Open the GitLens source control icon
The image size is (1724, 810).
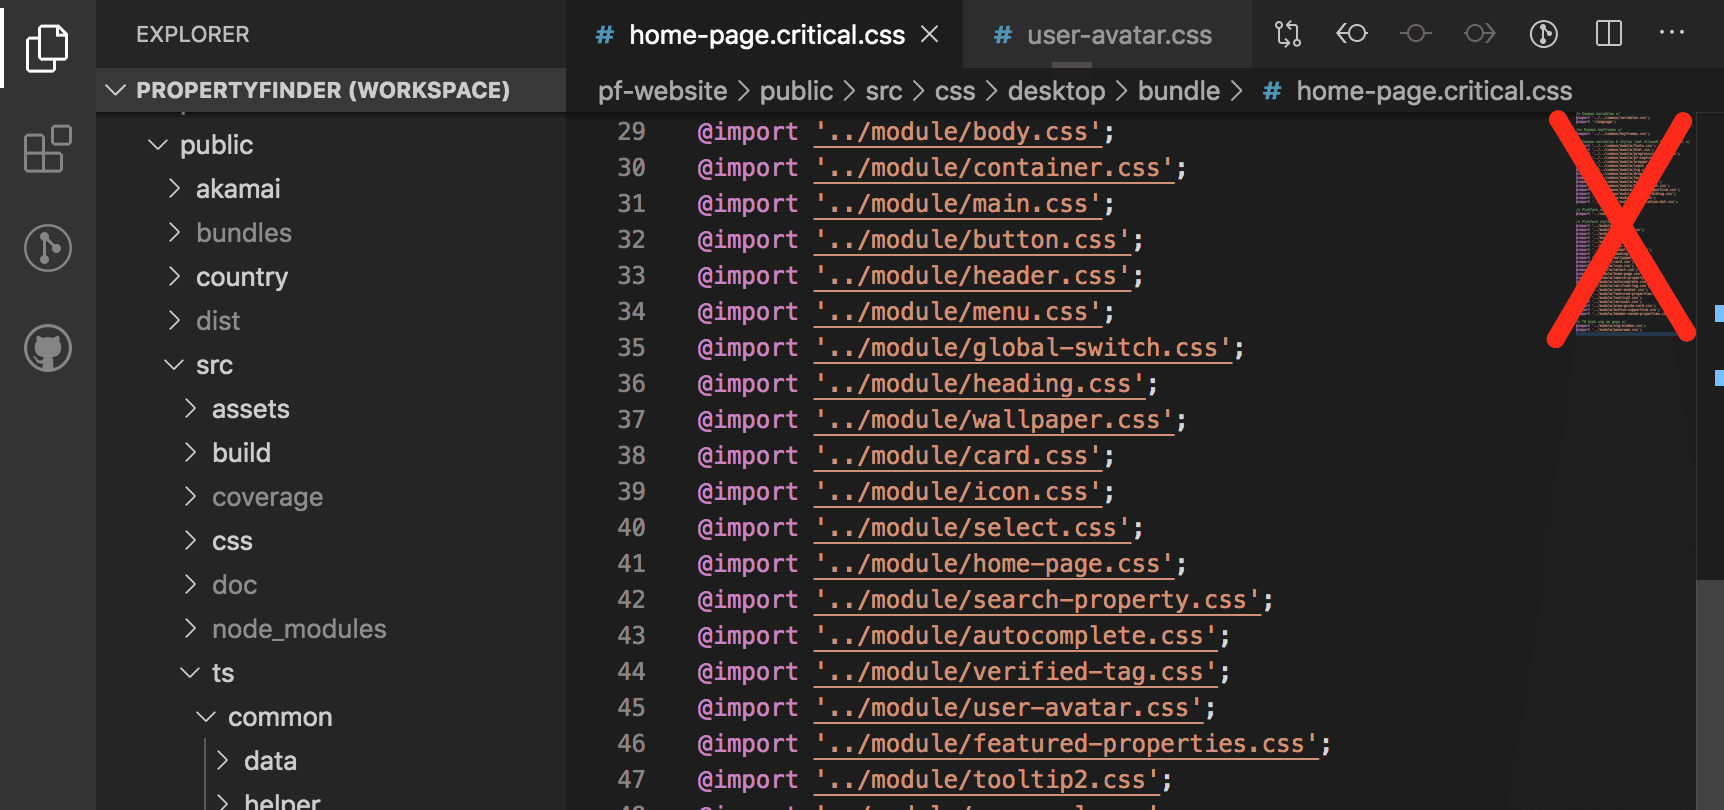47,248
